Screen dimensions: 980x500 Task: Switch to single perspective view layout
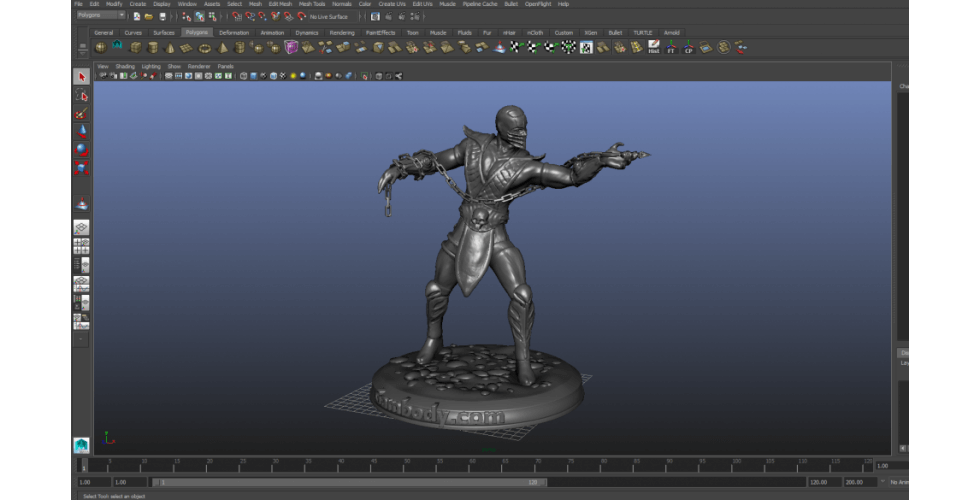(81, 227)
